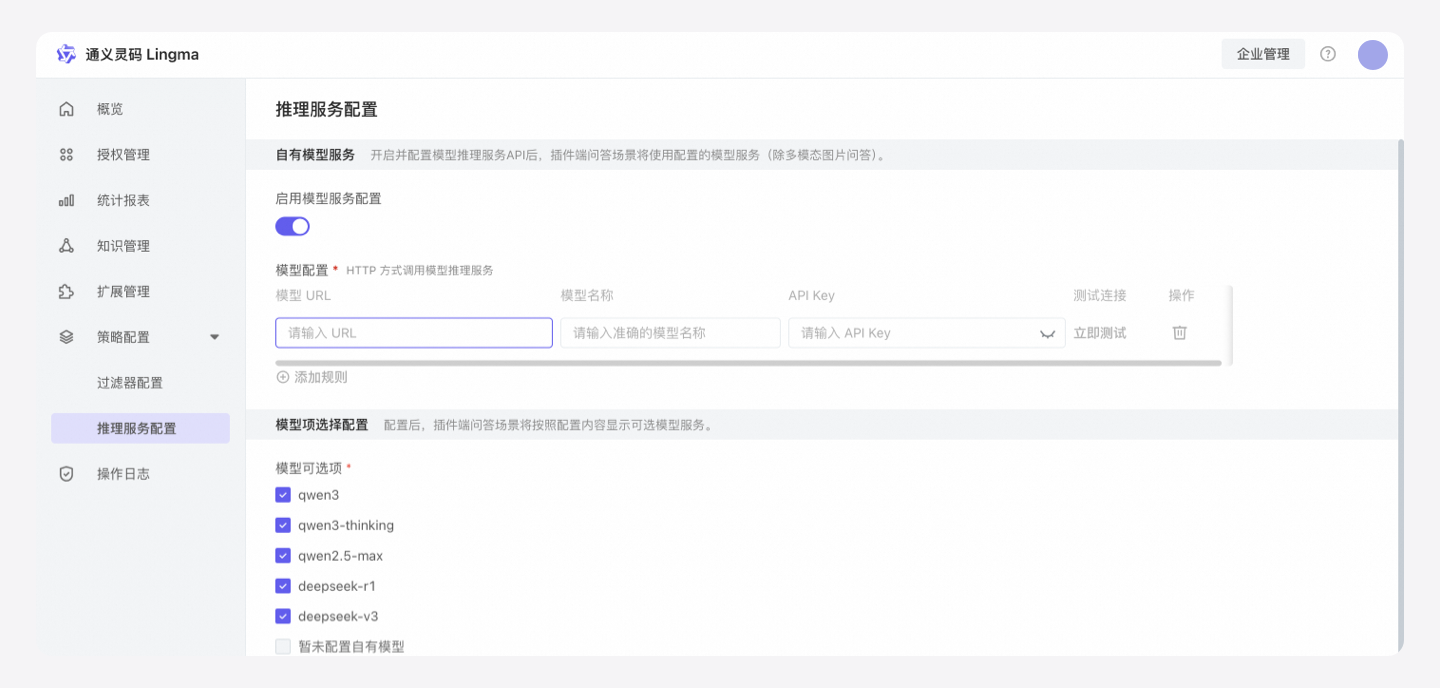Open the help question mark icon
The width and height of the screenshot is (1440, 688).
click(x=1328, y=54)
